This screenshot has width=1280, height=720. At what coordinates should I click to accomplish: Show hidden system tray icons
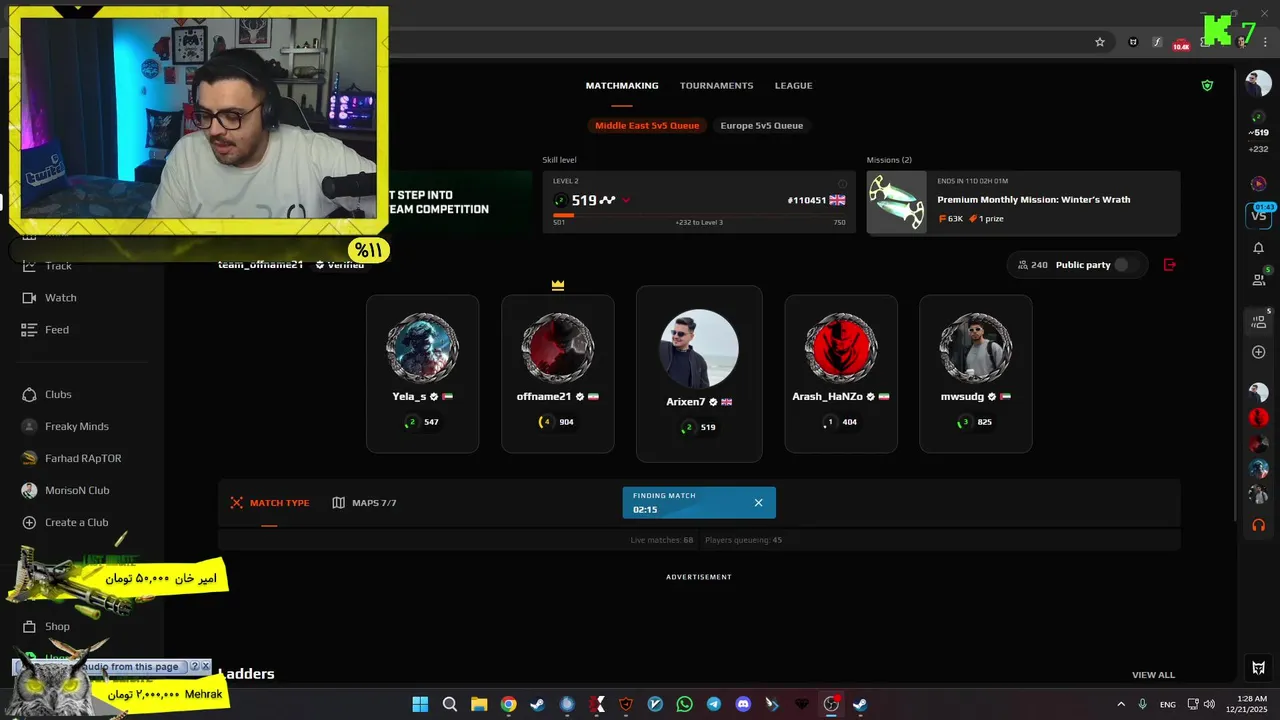coord(1123,704)
